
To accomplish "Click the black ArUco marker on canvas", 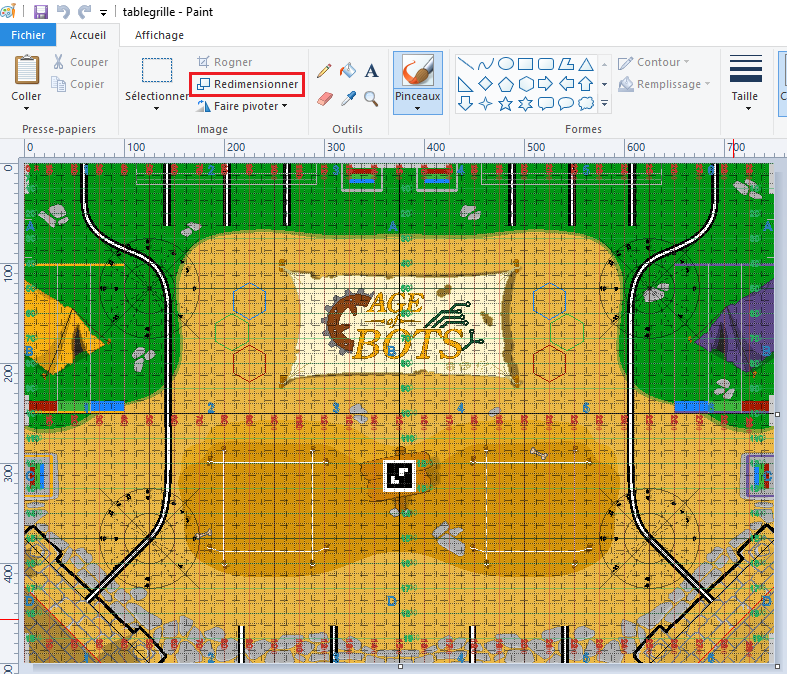I will [x=400, y=475].
